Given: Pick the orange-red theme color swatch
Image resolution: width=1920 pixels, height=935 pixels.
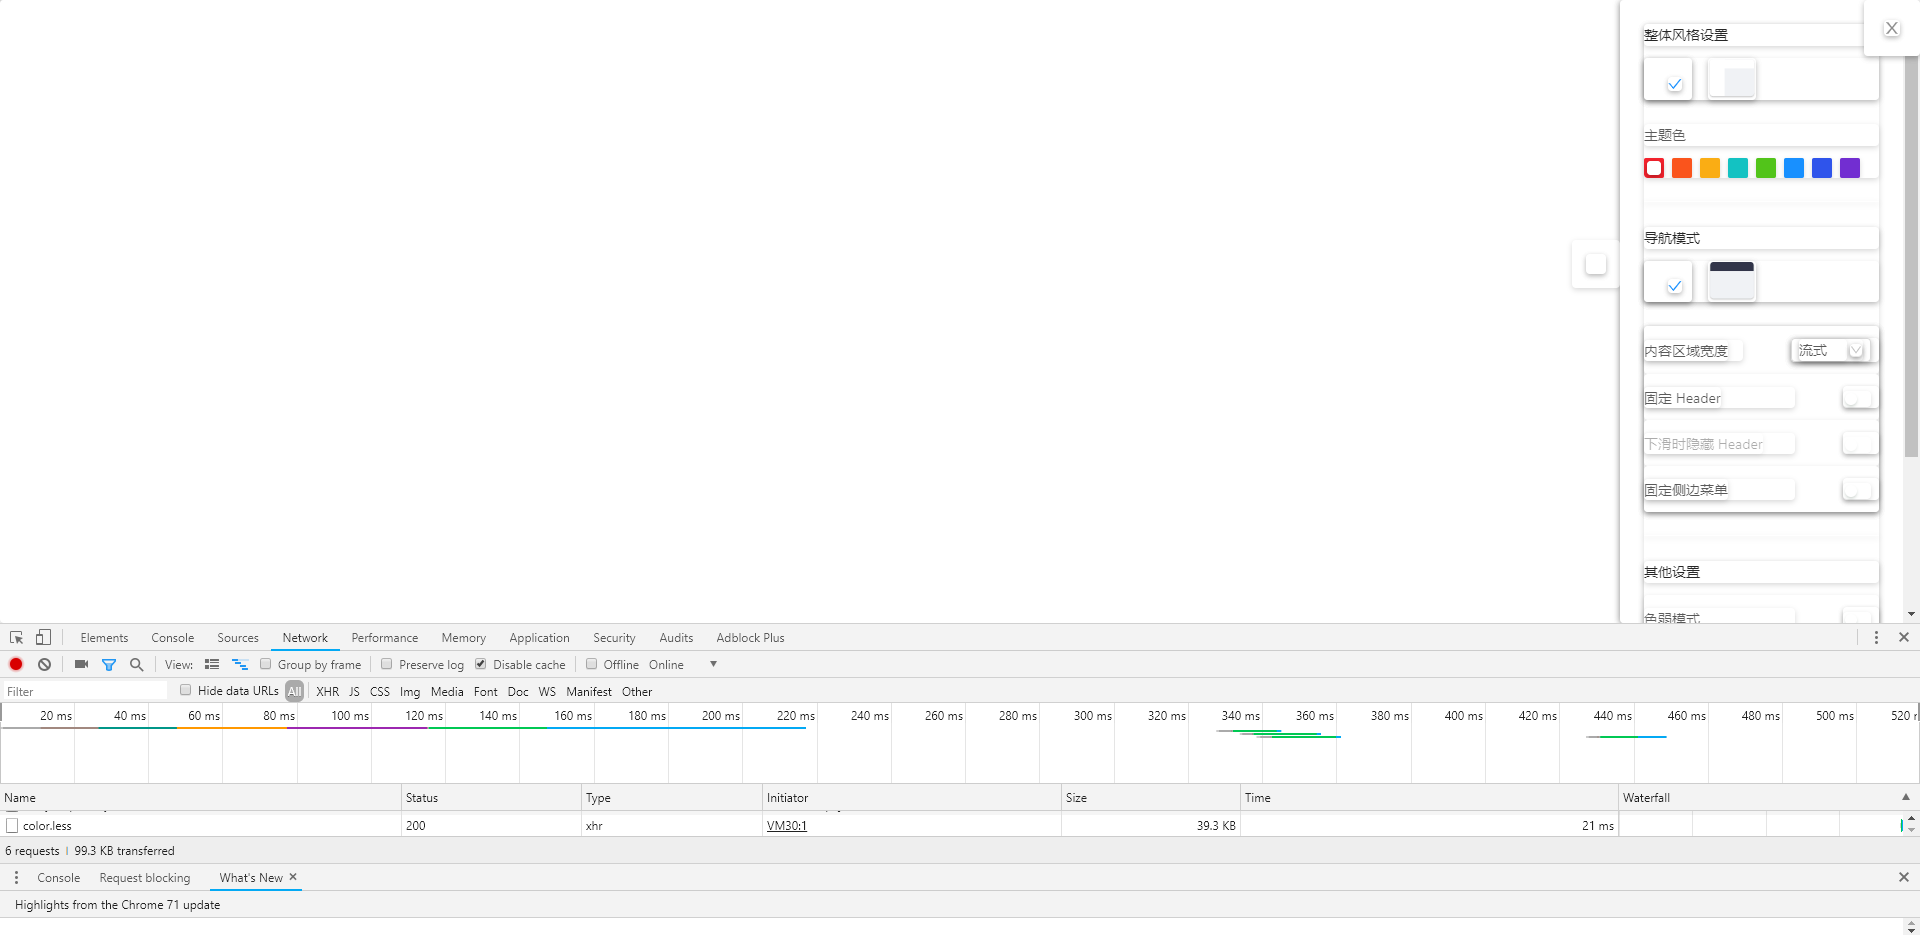Looking at the screenshot, I should [1682, 168].
